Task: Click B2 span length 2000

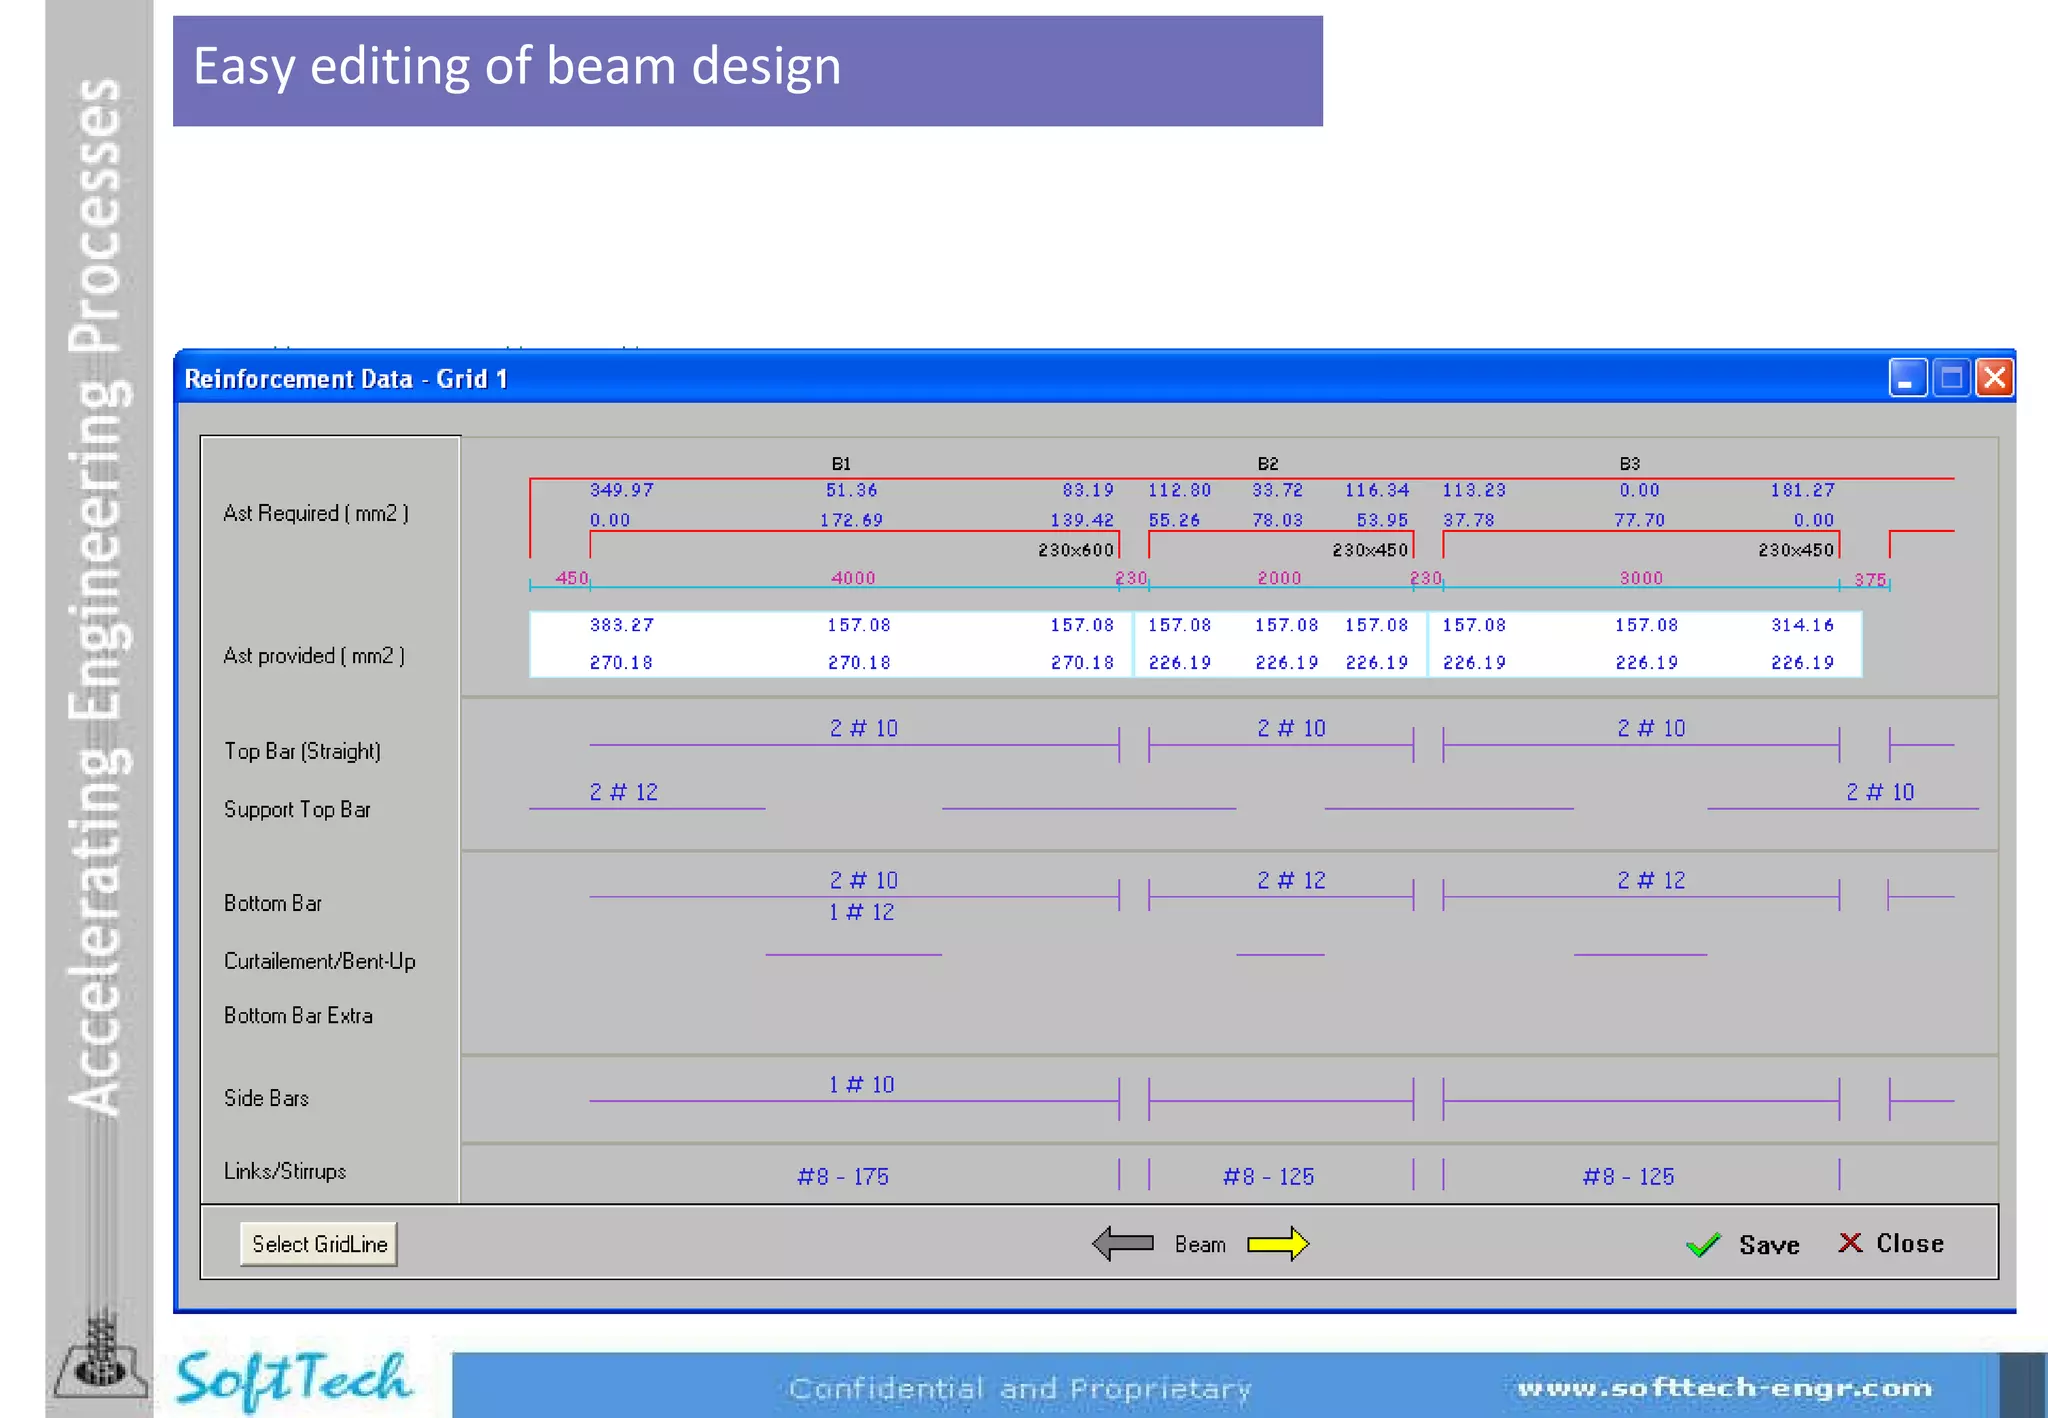Action: pyautogui.click(x=1279, y=578)
